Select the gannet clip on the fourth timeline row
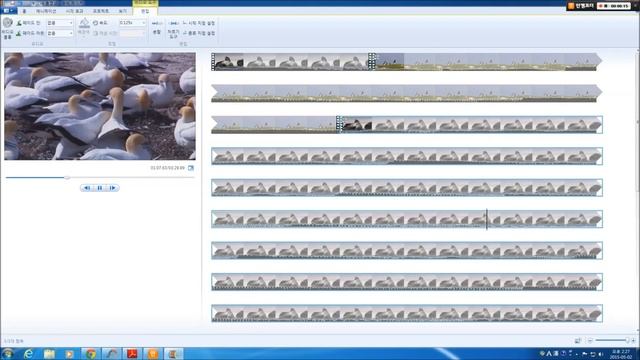640x360 pixels. tap(407, 156)
